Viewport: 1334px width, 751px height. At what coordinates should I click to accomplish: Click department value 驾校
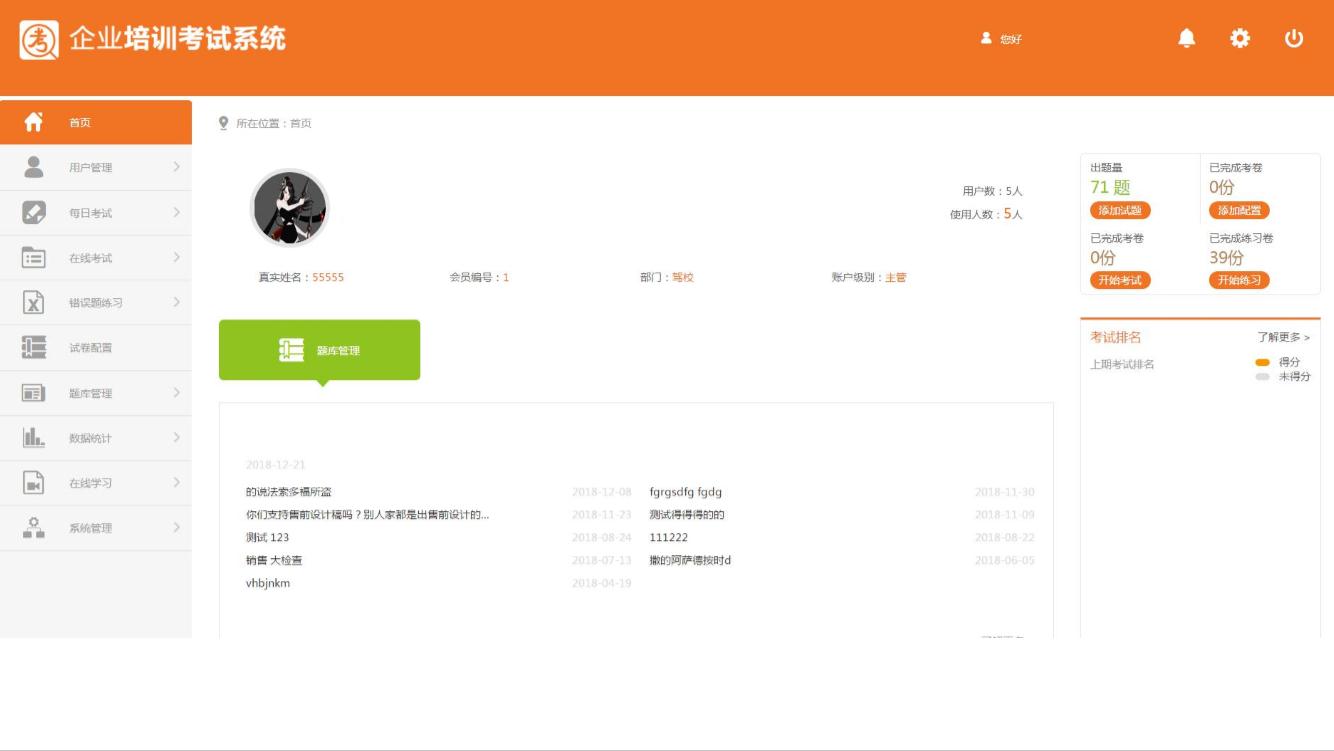click(683, 277)
